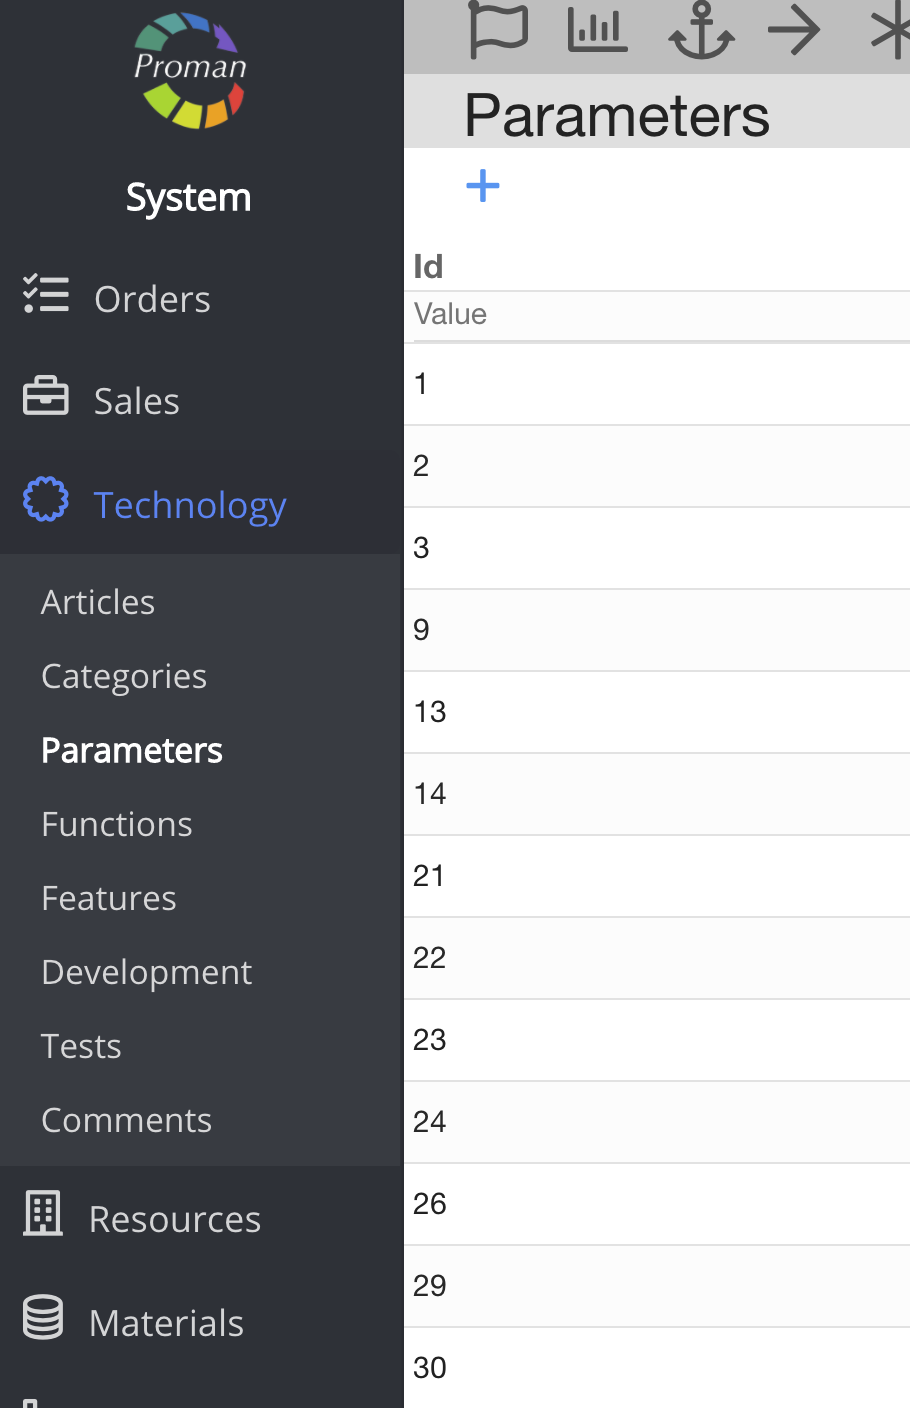Image resolution: width=910 pixels, height=1408 pixels.
Task: Open the bar chart icon in toolbar
Action: click(x=597, y=30)
